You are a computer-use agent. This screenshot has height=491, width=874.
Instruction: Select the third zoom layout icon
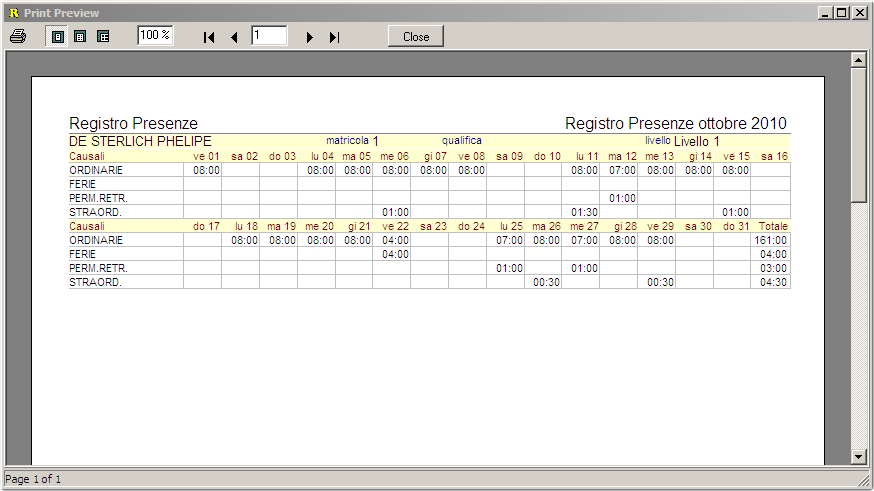(103, 37)
